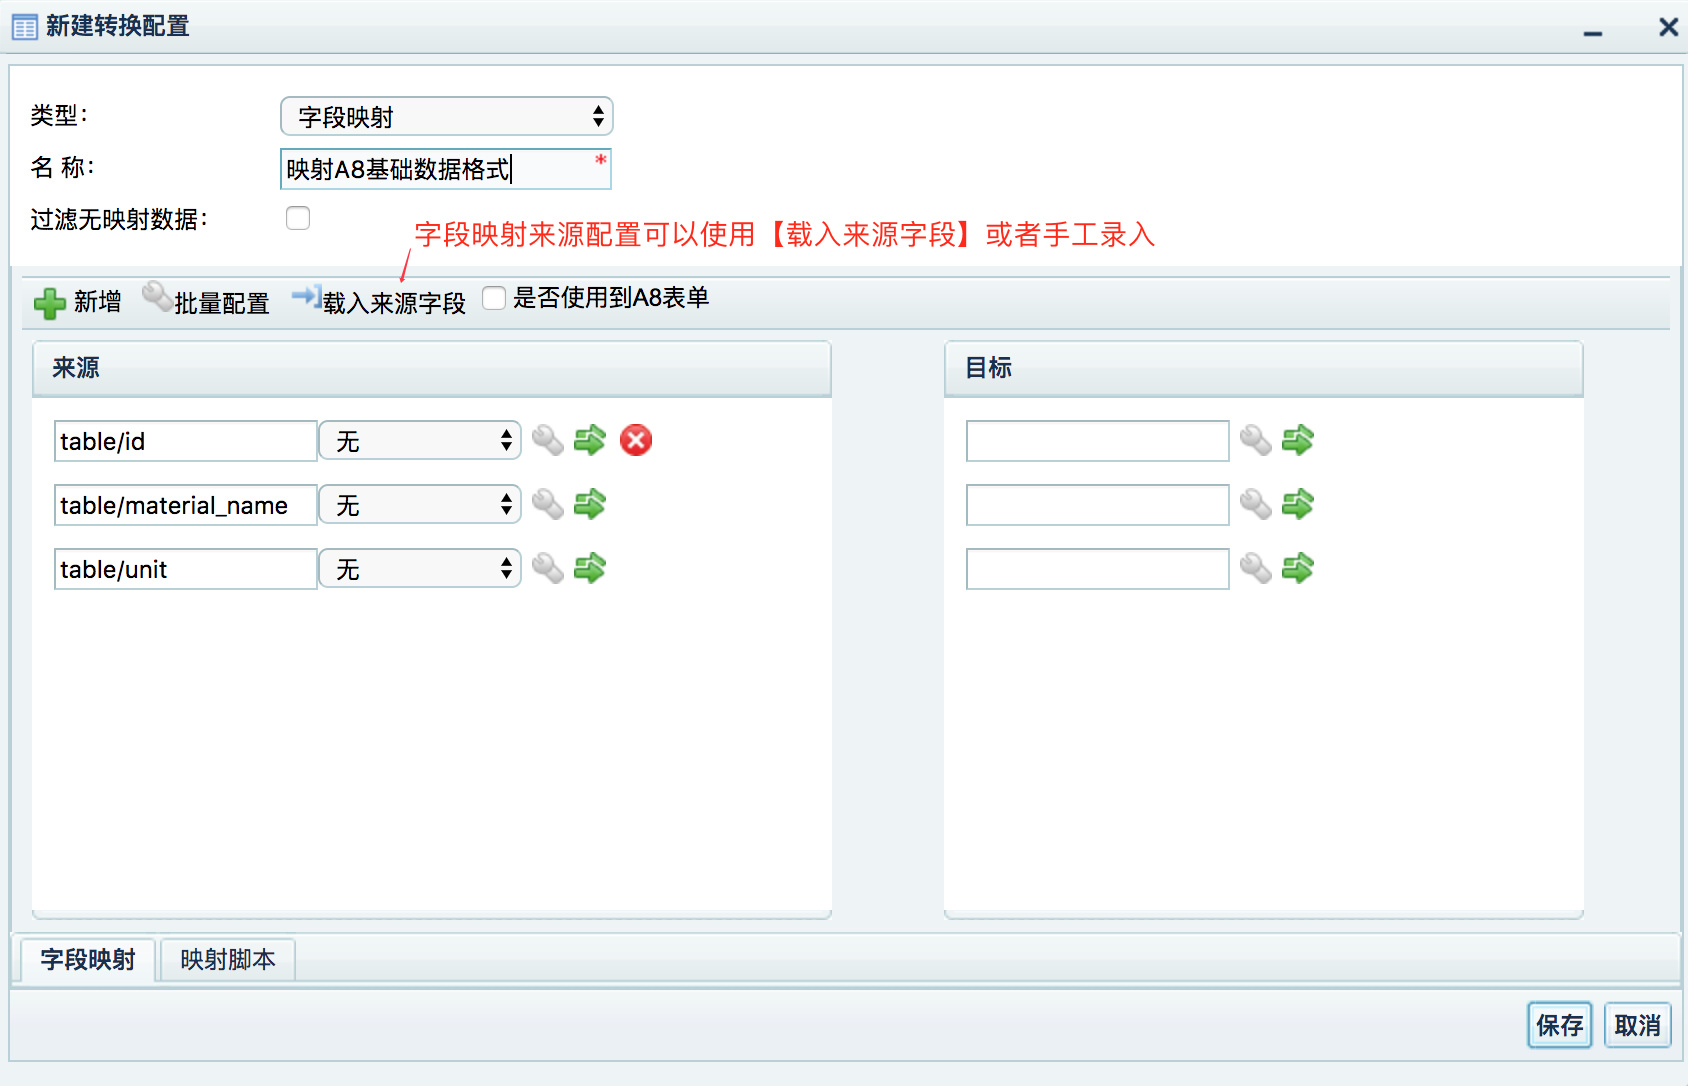1688x1086 pixels.
Task: Click the 名称 text input field
Action: 446,169
